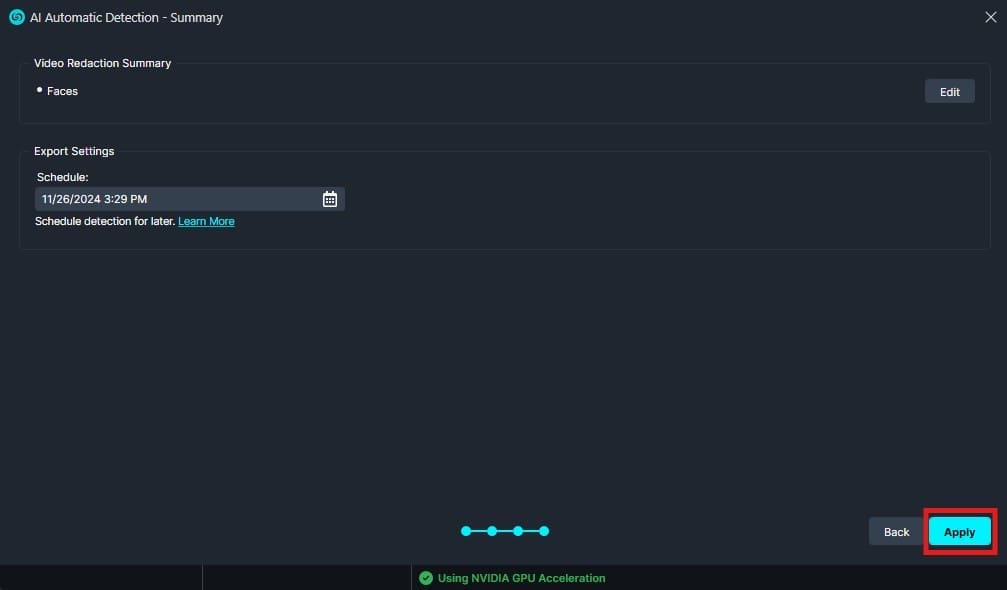The image size is (1007, 590).
Task: Select the Faces redaction item
Action: (x=62, y=91)
